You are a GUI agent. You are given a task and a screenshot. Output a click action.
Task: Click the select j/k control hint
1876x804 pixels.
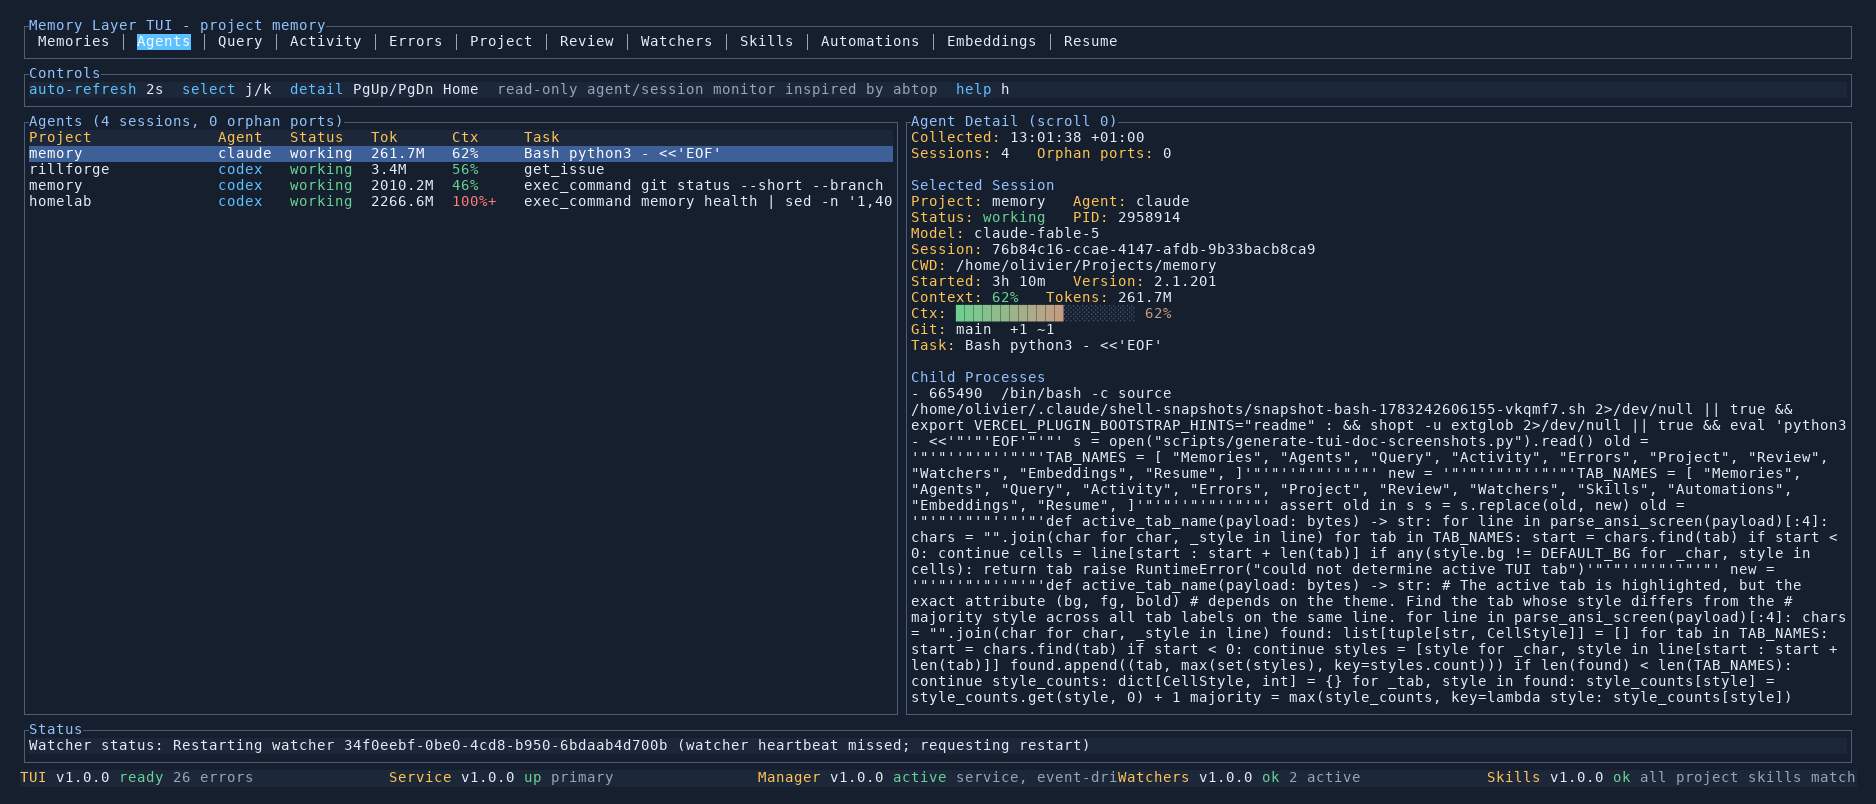[227, 89]
